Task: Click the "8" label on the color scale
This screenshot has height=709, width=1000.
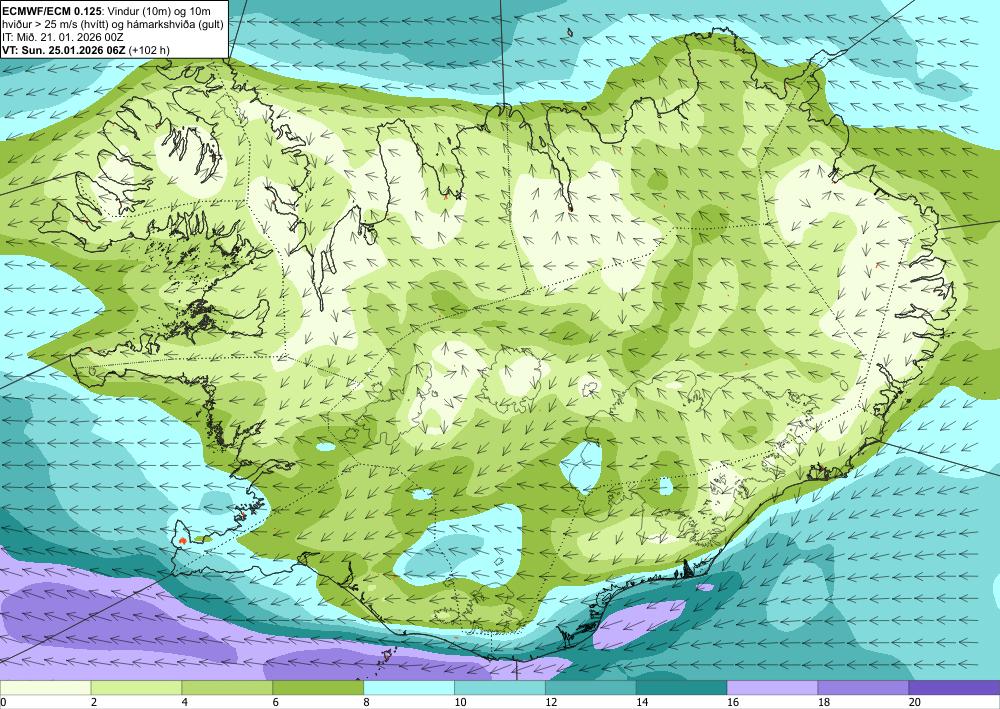Action: tap(366, 702)
